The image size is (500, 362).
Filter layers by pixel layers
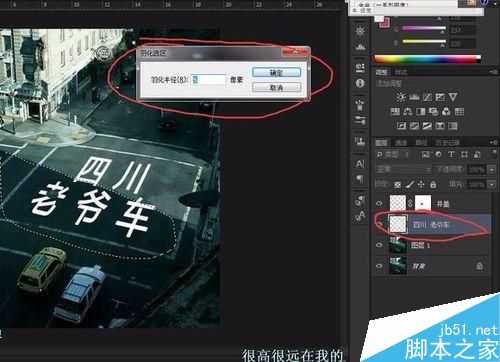425,155
